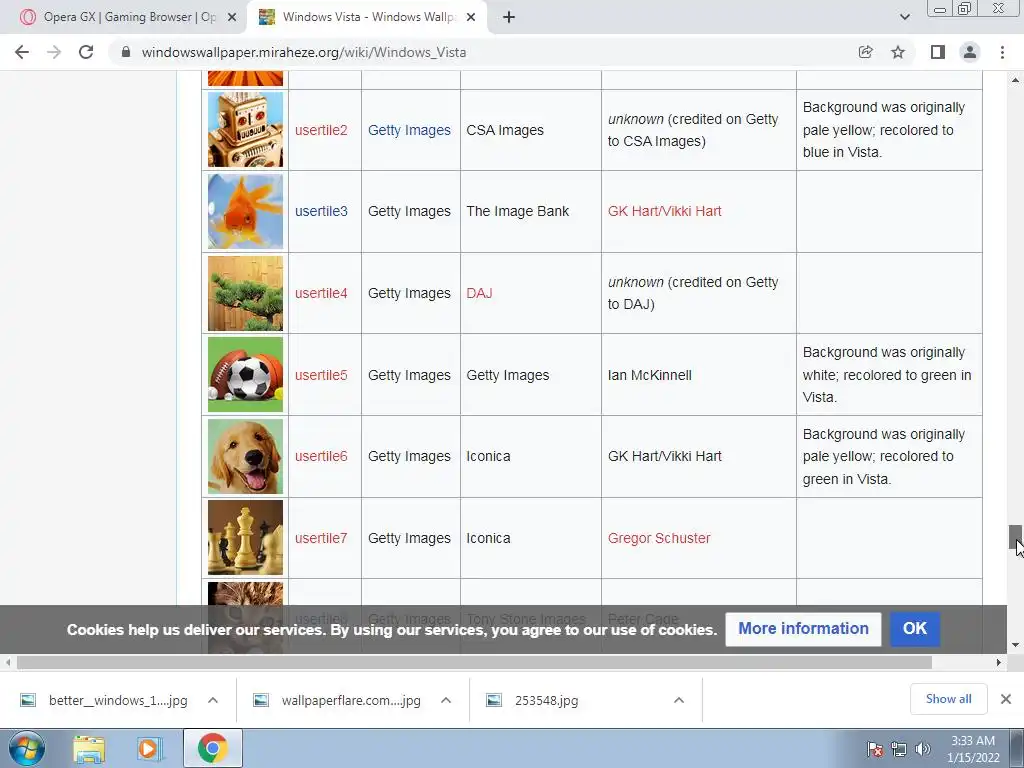Click the usertile6 link

(x=321, y=456)
